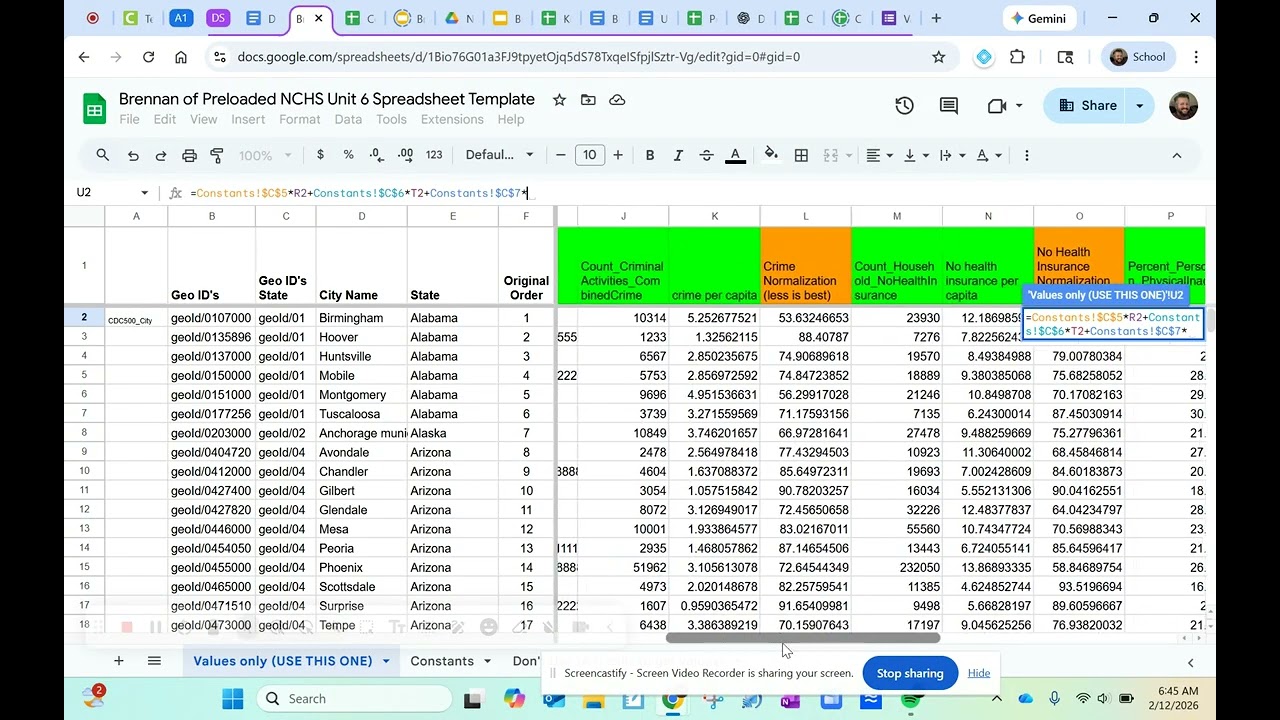The height and width of the screenshot is (720, 1280).
Task: Open text rotation dropdown
Action: 988,155
